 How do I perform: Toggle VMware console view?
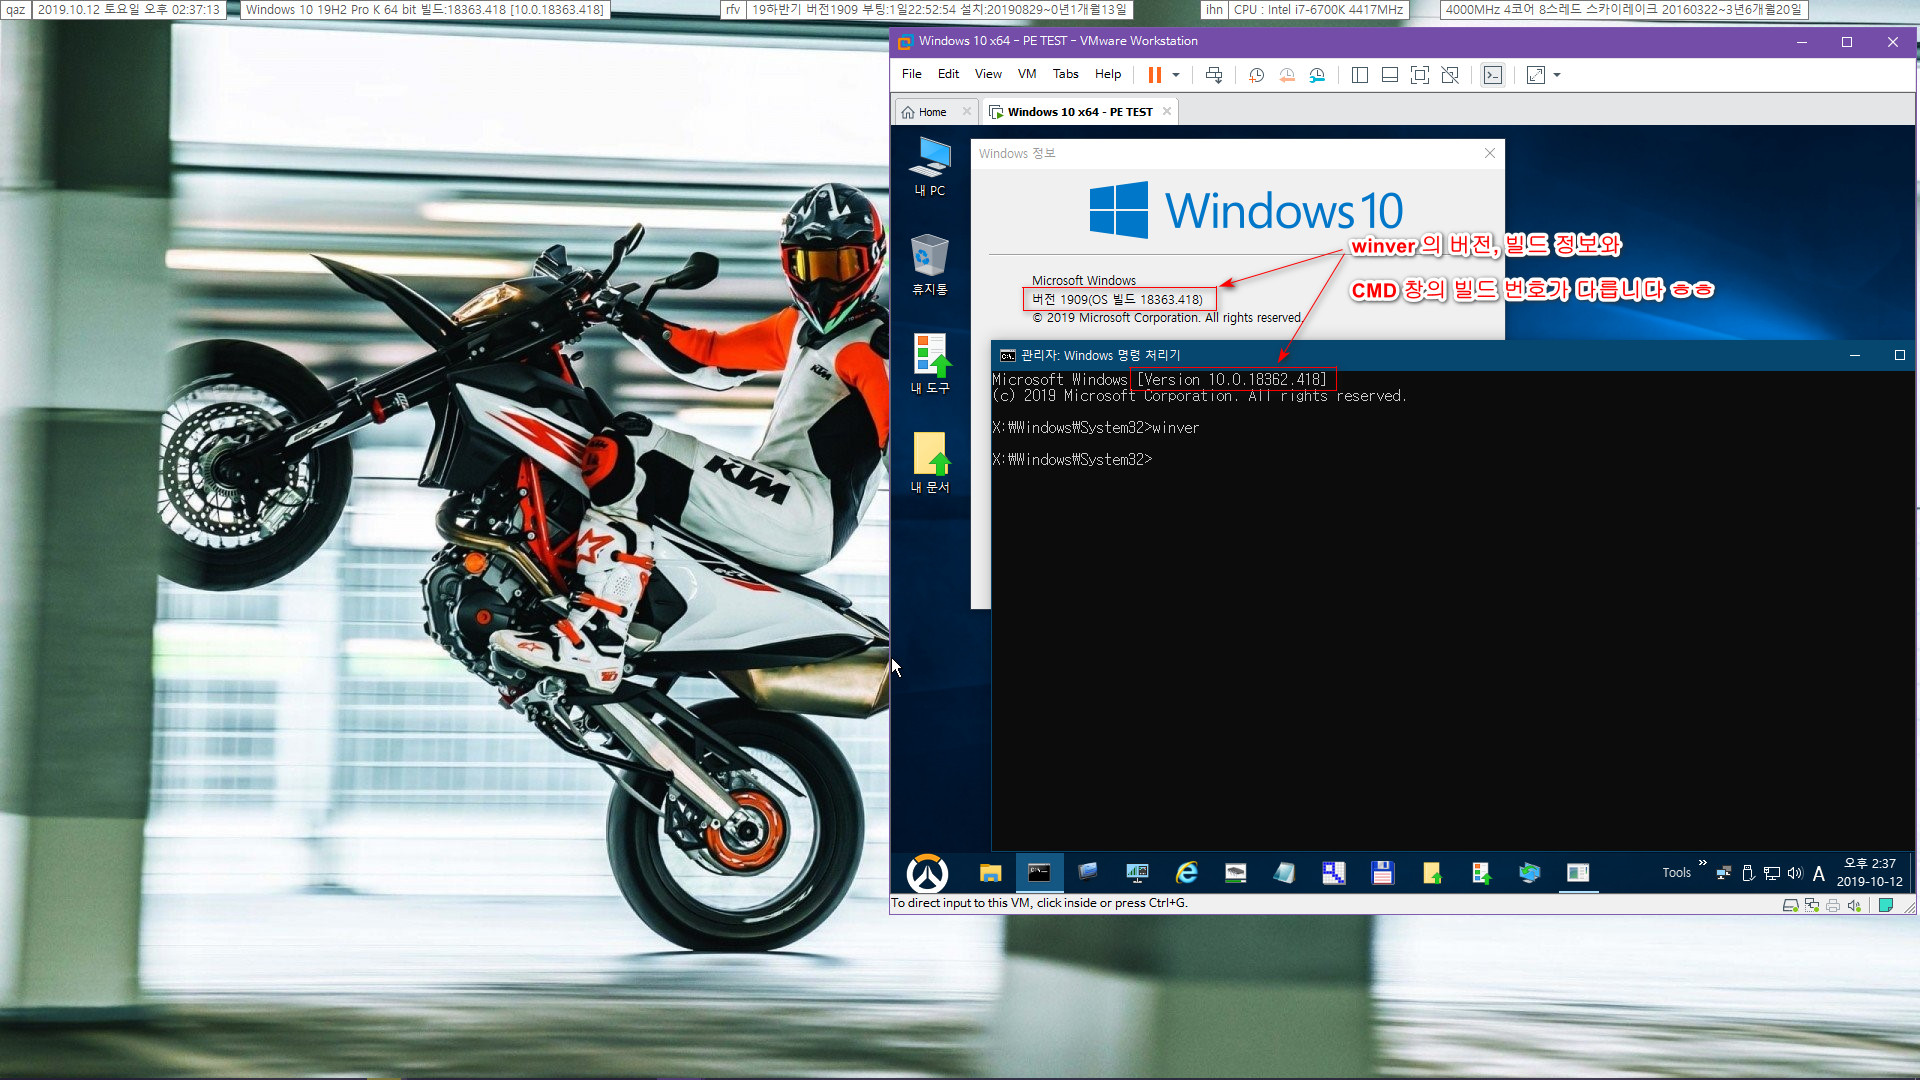click(1493, 75)
